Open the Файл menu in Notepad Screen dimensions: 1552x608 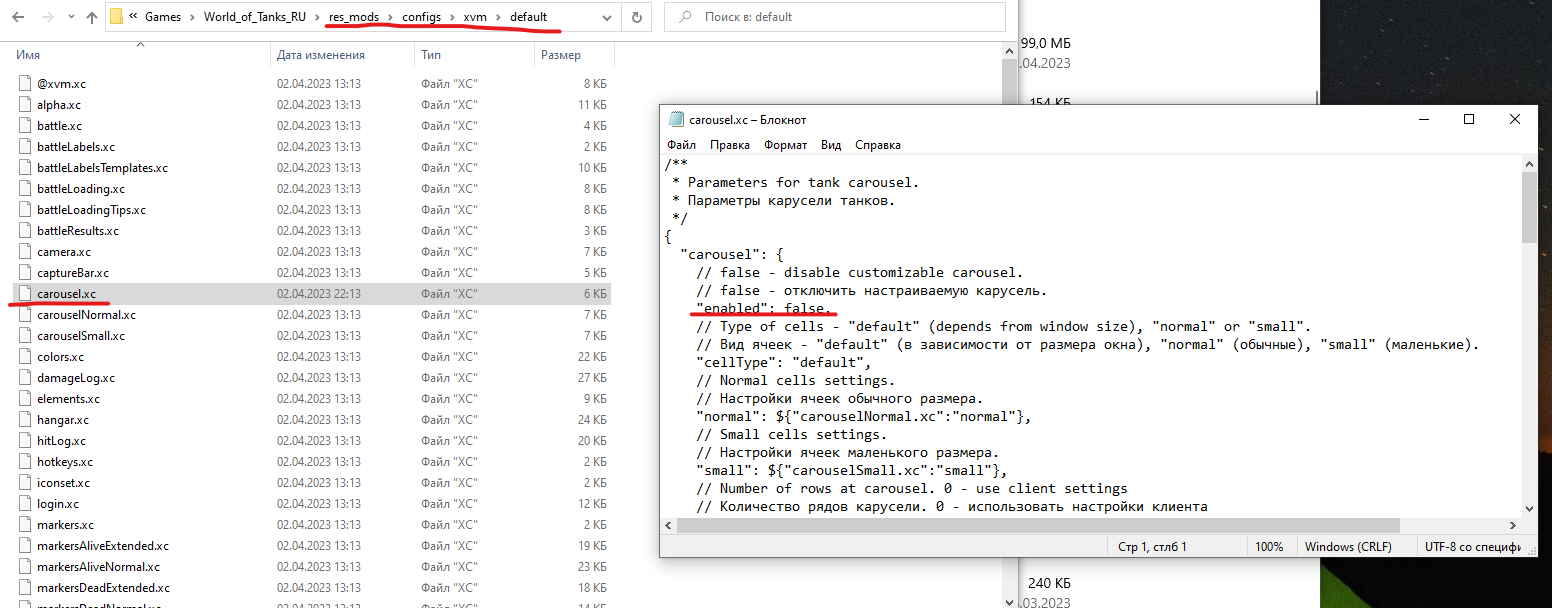681,144
